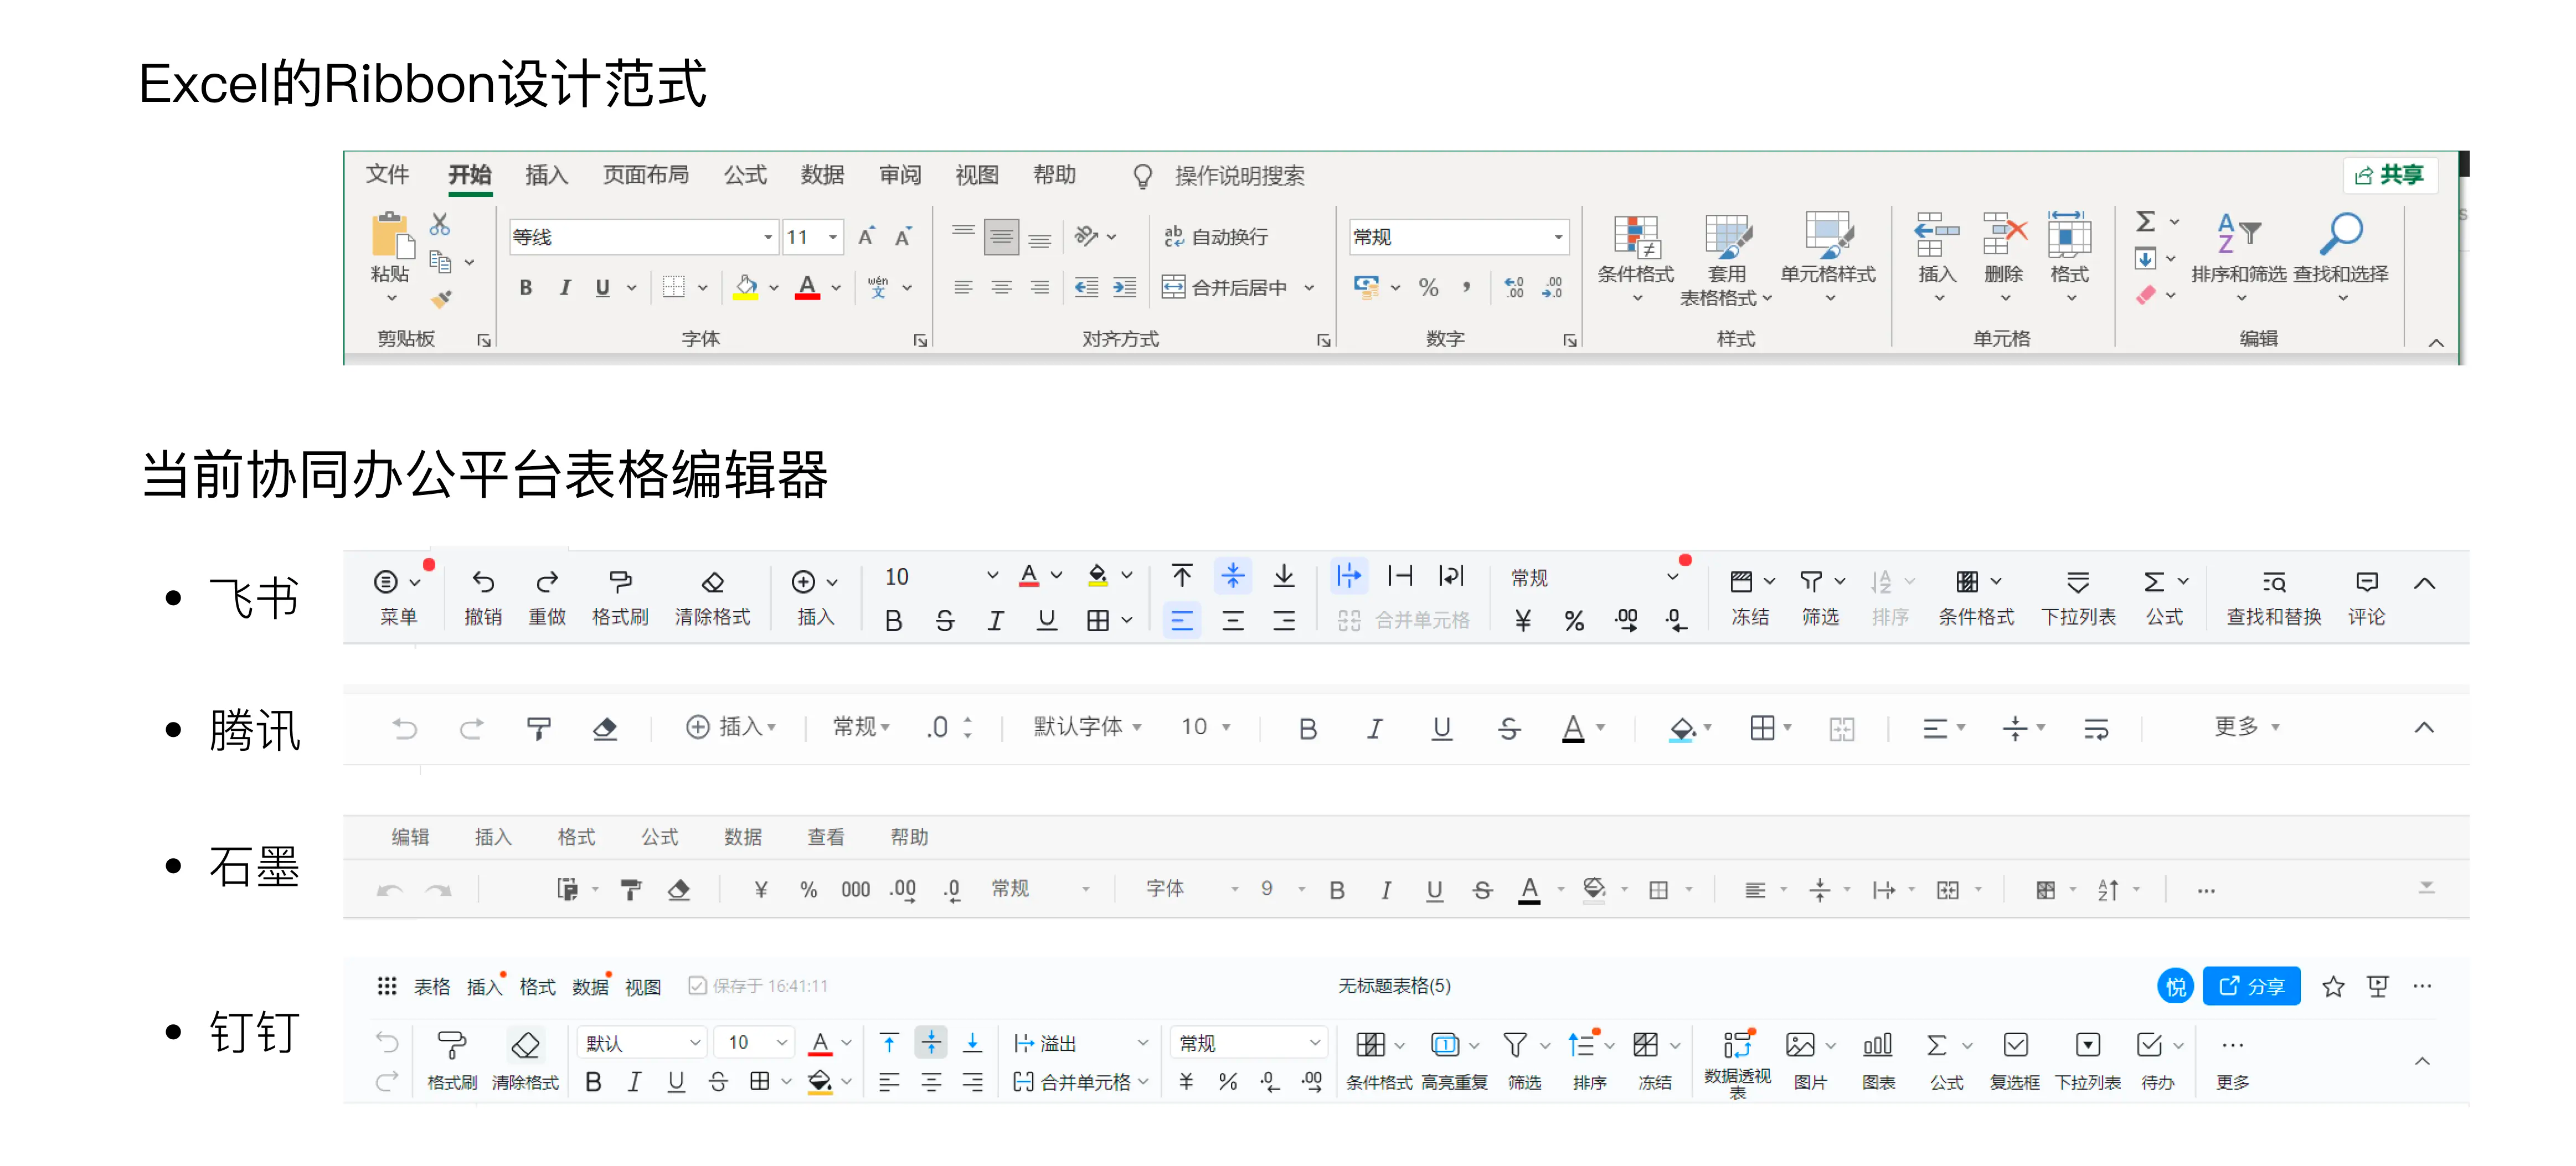
Task: Toggle underline in 石墨 toolbar
Action: [x=1435, y=889]
